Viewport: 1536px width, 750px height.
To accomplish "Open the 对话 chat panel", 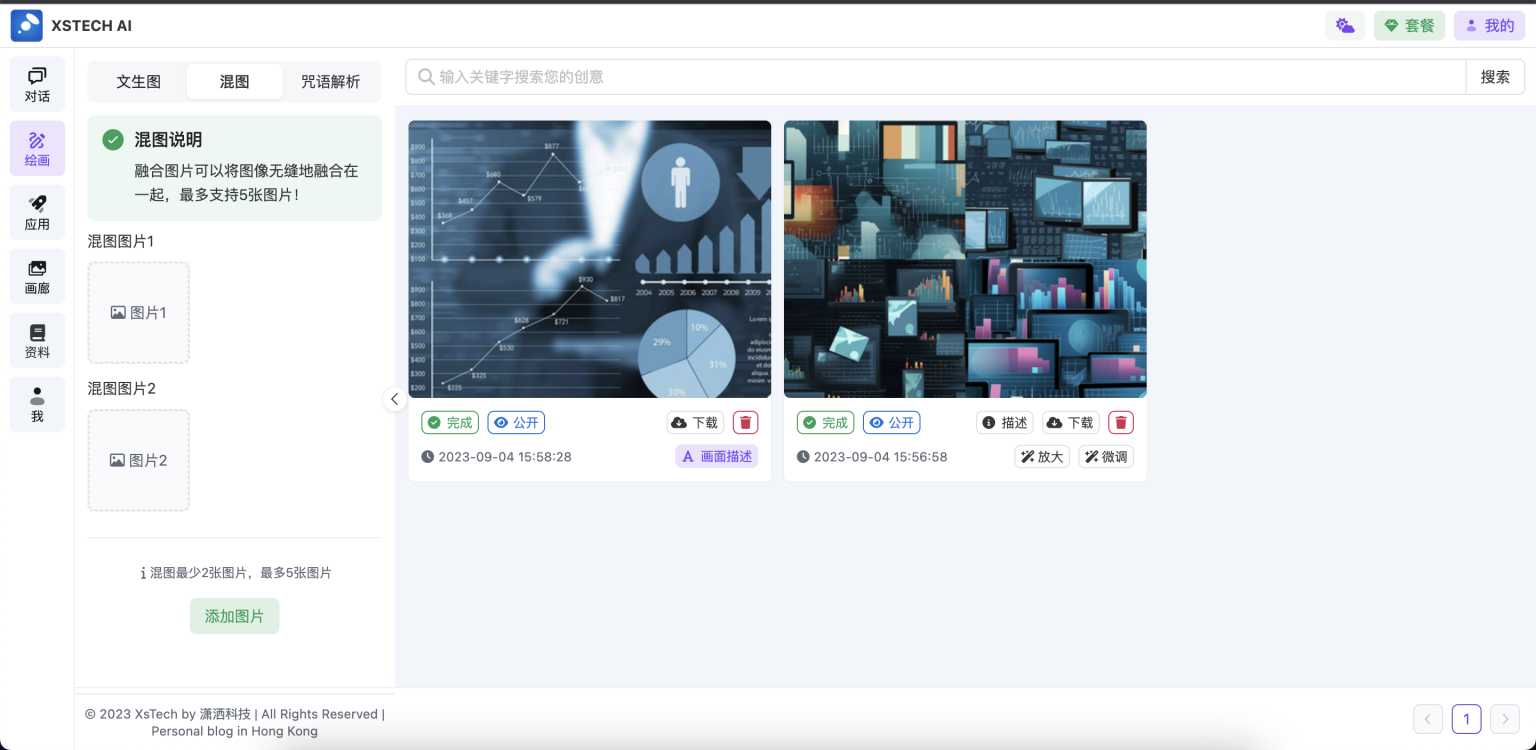I will [x=37, y=83].
